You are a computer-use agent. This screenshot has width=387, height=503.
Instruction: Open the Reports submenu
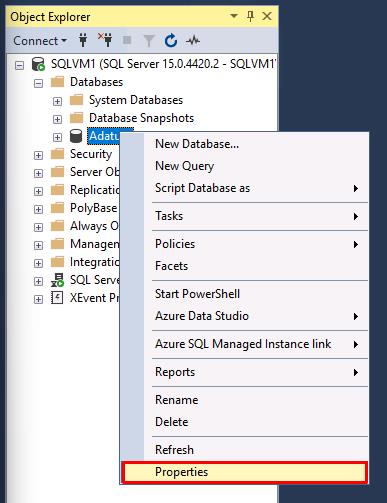pyautogui.click(x=244, y=372)
